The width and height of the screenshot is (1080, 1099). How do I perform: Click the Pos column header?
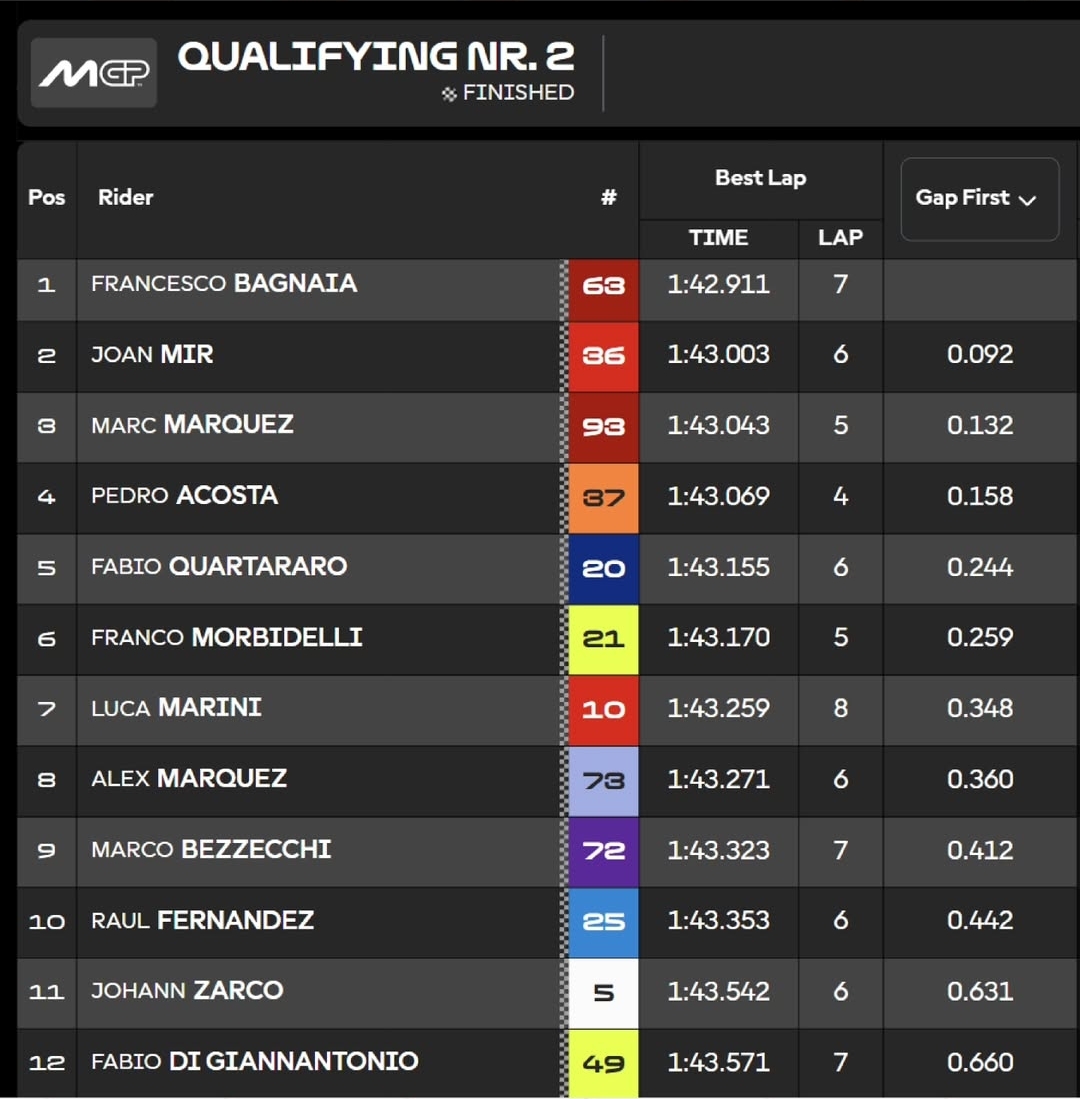click(46, 197)
